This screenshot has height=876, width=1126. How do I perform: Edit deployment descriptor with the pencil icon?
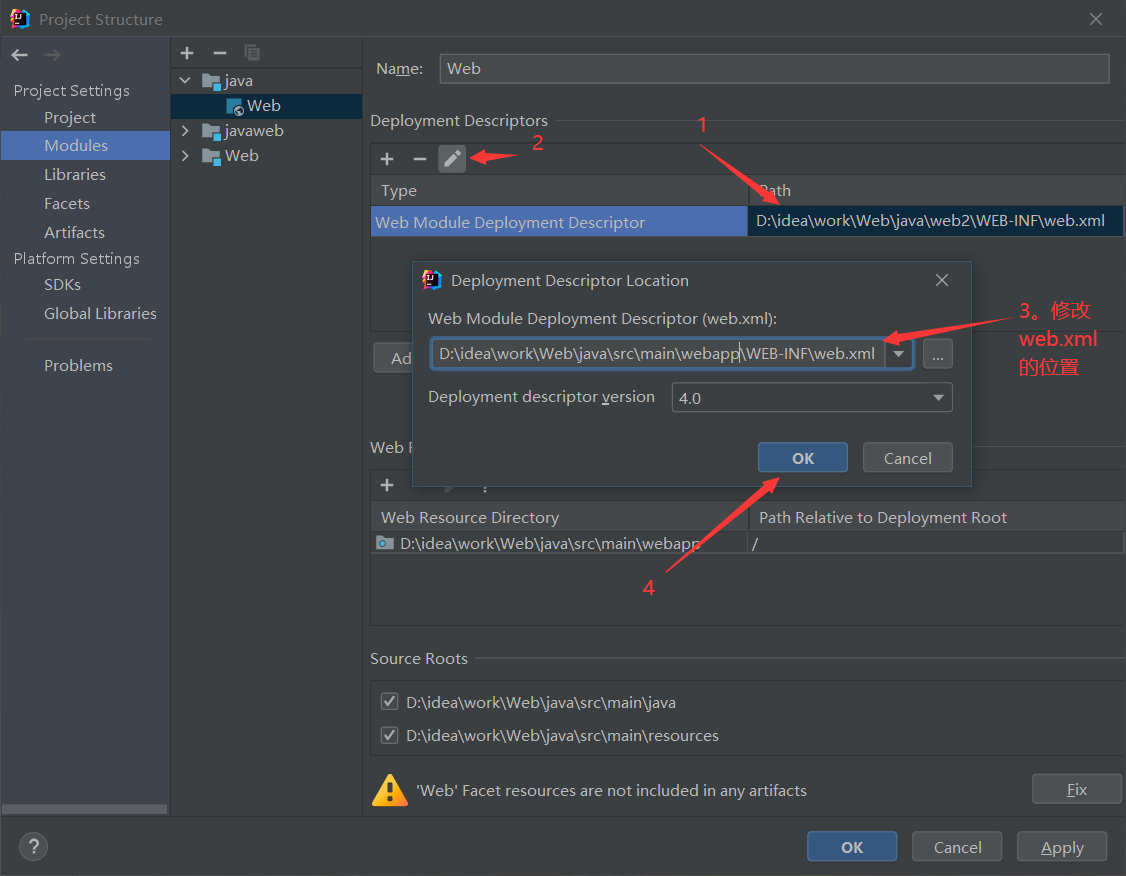tap(451, 158)
